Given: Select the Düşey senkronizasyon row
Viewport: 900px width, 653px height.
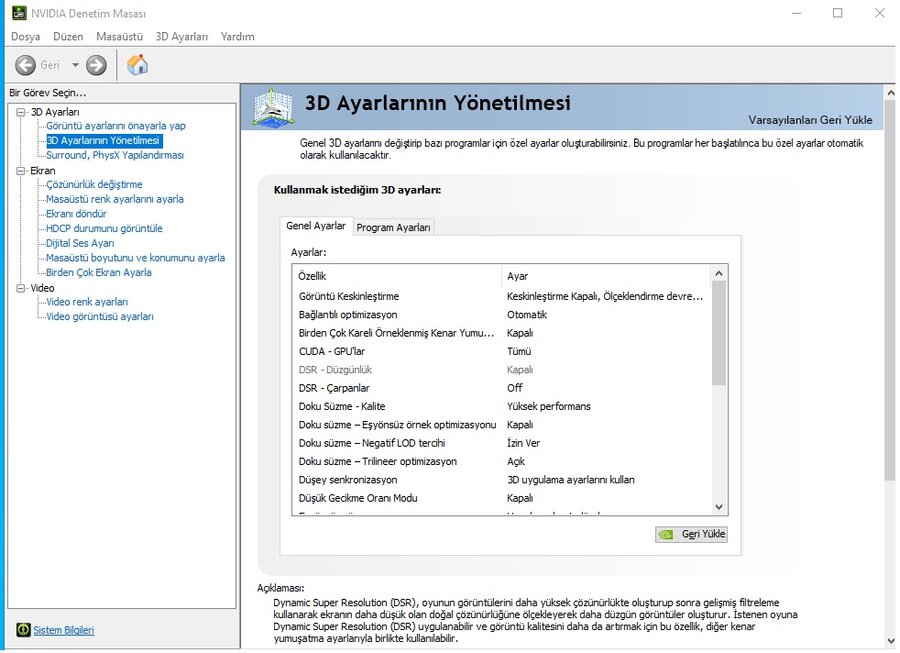Looking at the screenshot, I should [x=501, y=480].
